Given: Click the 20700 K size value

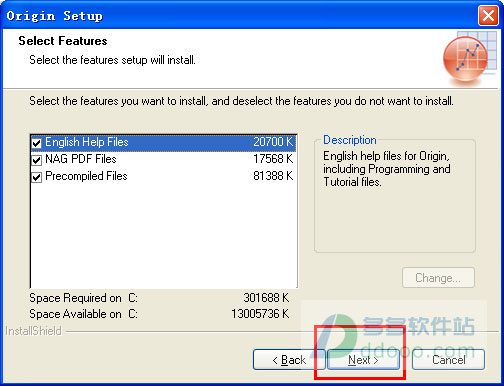Looking at the screenshot, I should 273,142.
